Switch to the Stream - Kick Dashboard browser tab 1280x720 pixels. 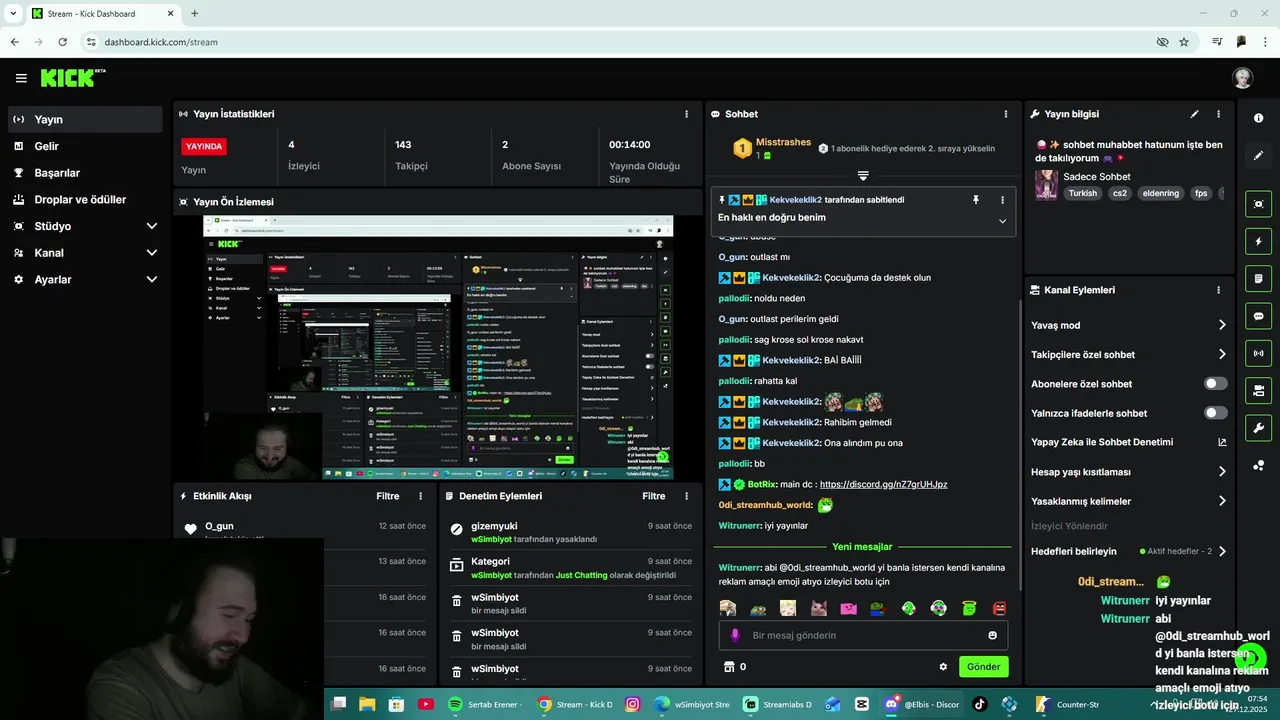(102, 13)
